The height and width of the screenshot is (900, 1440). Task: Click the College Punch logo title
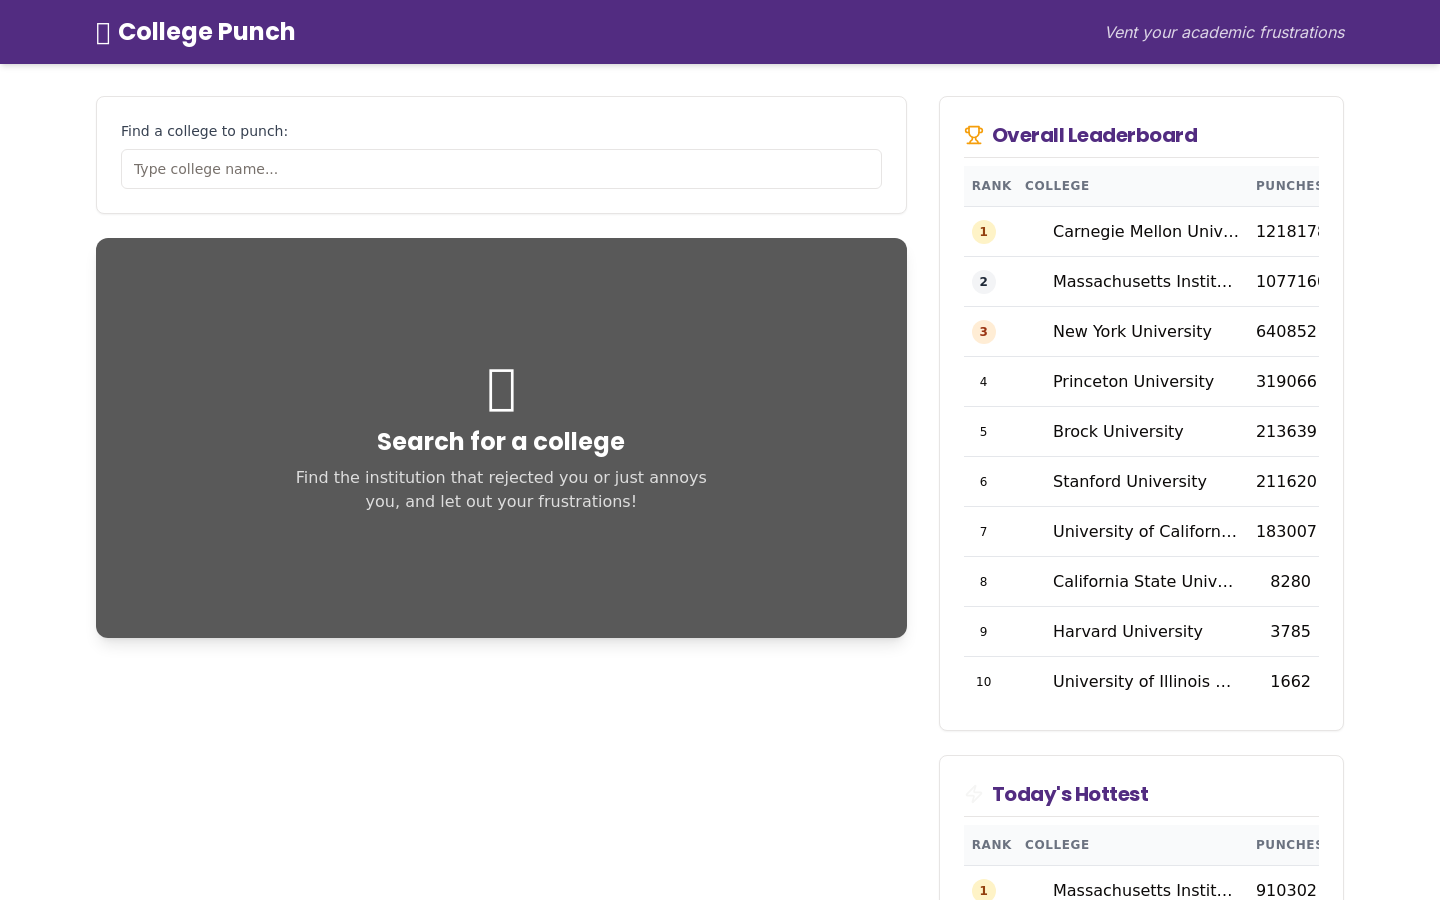[x=206, y=32]
